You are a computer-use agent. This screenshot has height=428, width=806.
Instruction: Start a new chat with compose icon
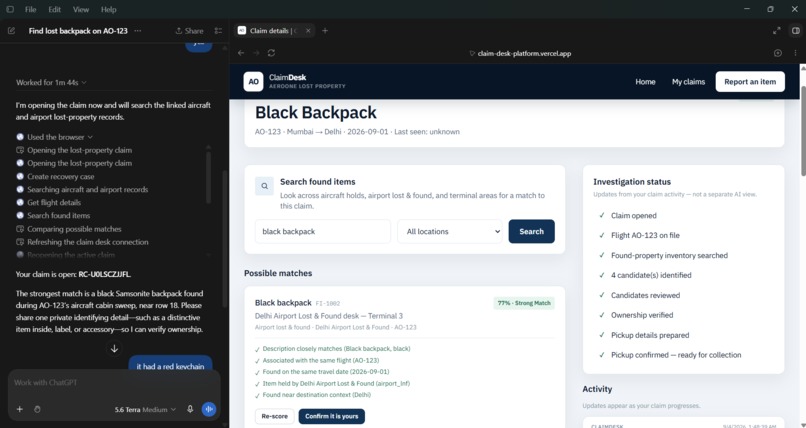tap(11, 31)
